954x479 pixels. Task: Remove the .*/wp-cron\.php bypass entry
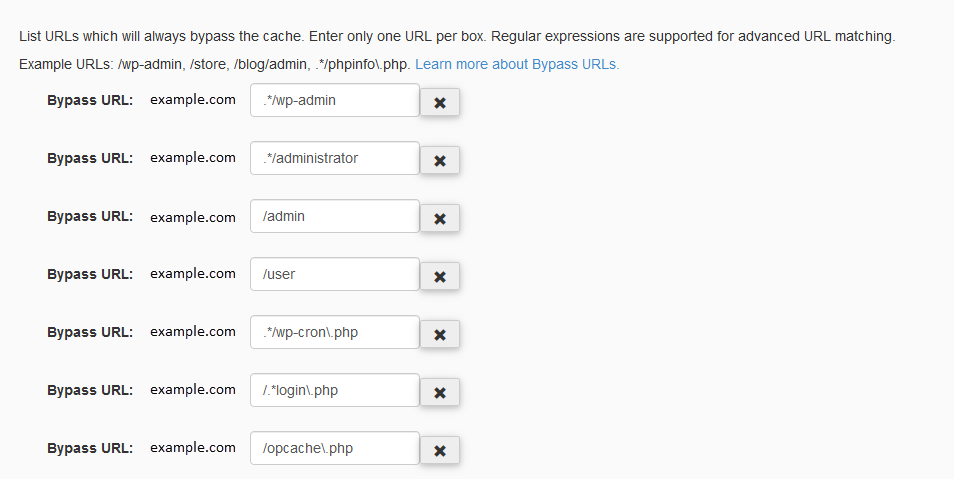click(x=439, y=334)
